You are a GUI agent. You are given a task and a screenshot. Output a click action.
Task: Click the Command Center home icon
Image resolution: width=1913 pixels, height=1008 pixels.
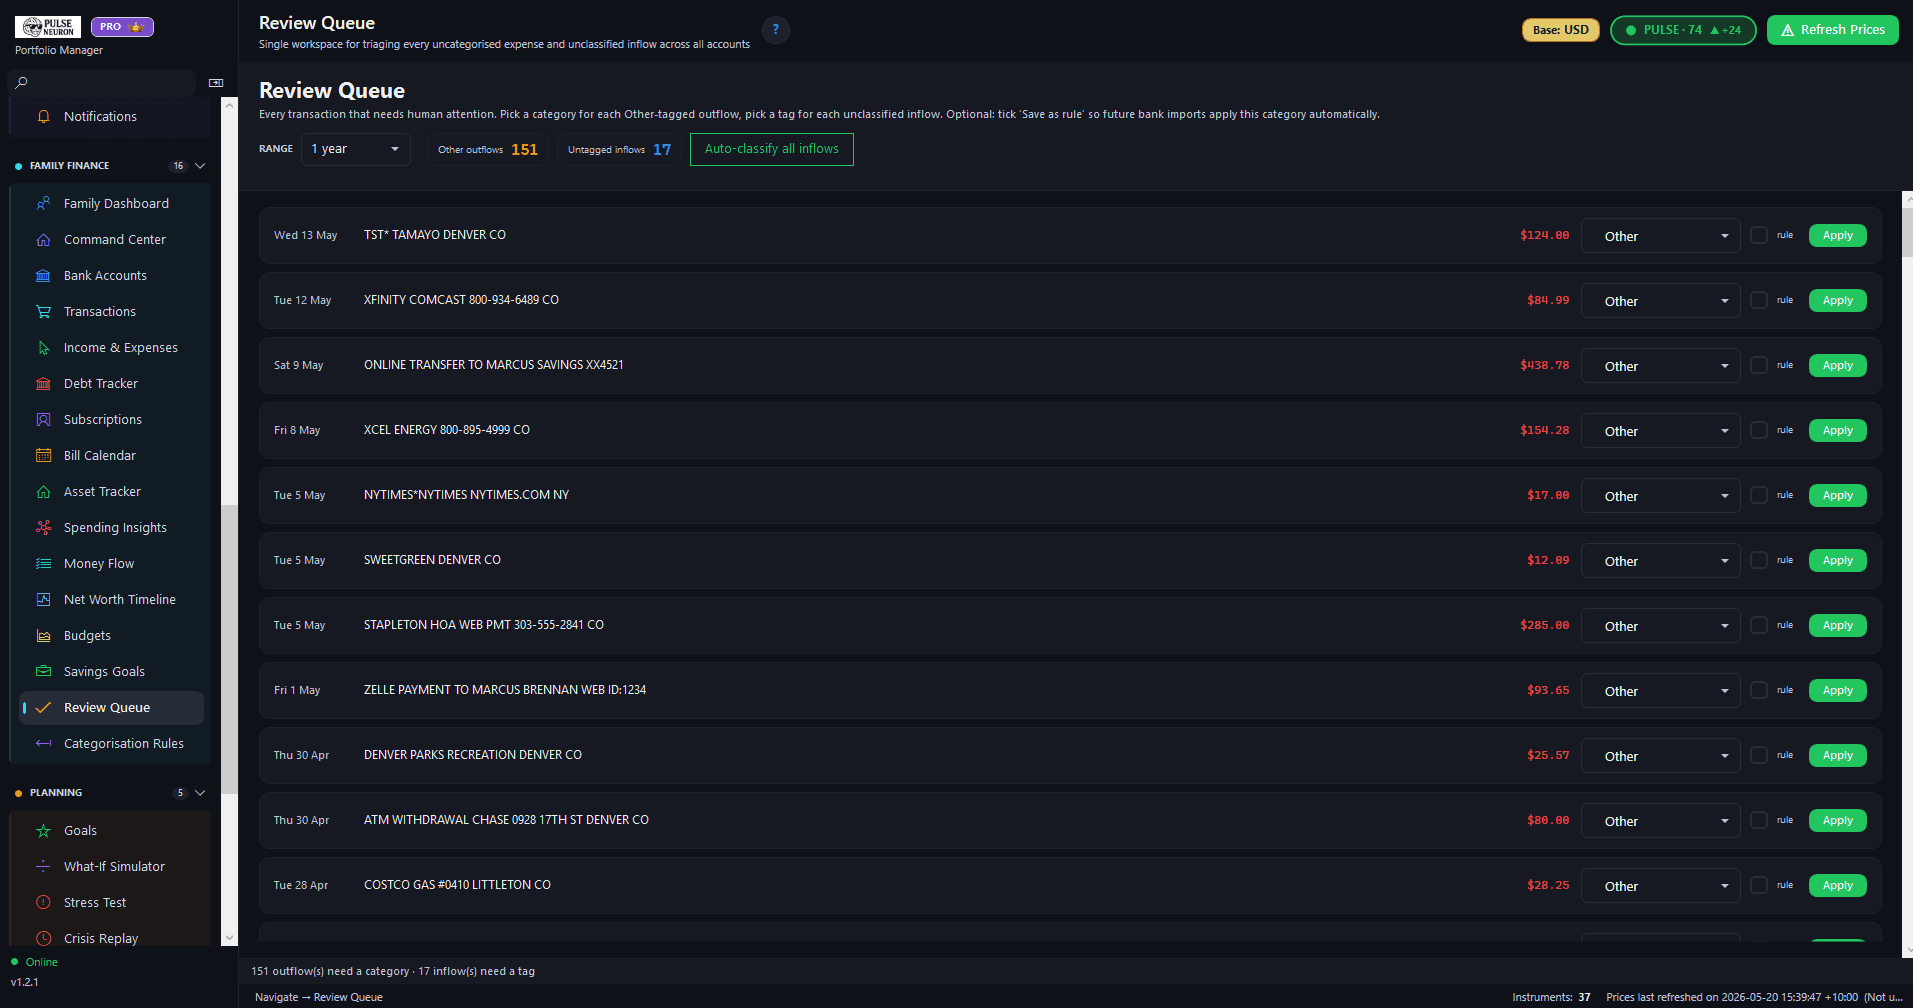[x=43, y=239]
